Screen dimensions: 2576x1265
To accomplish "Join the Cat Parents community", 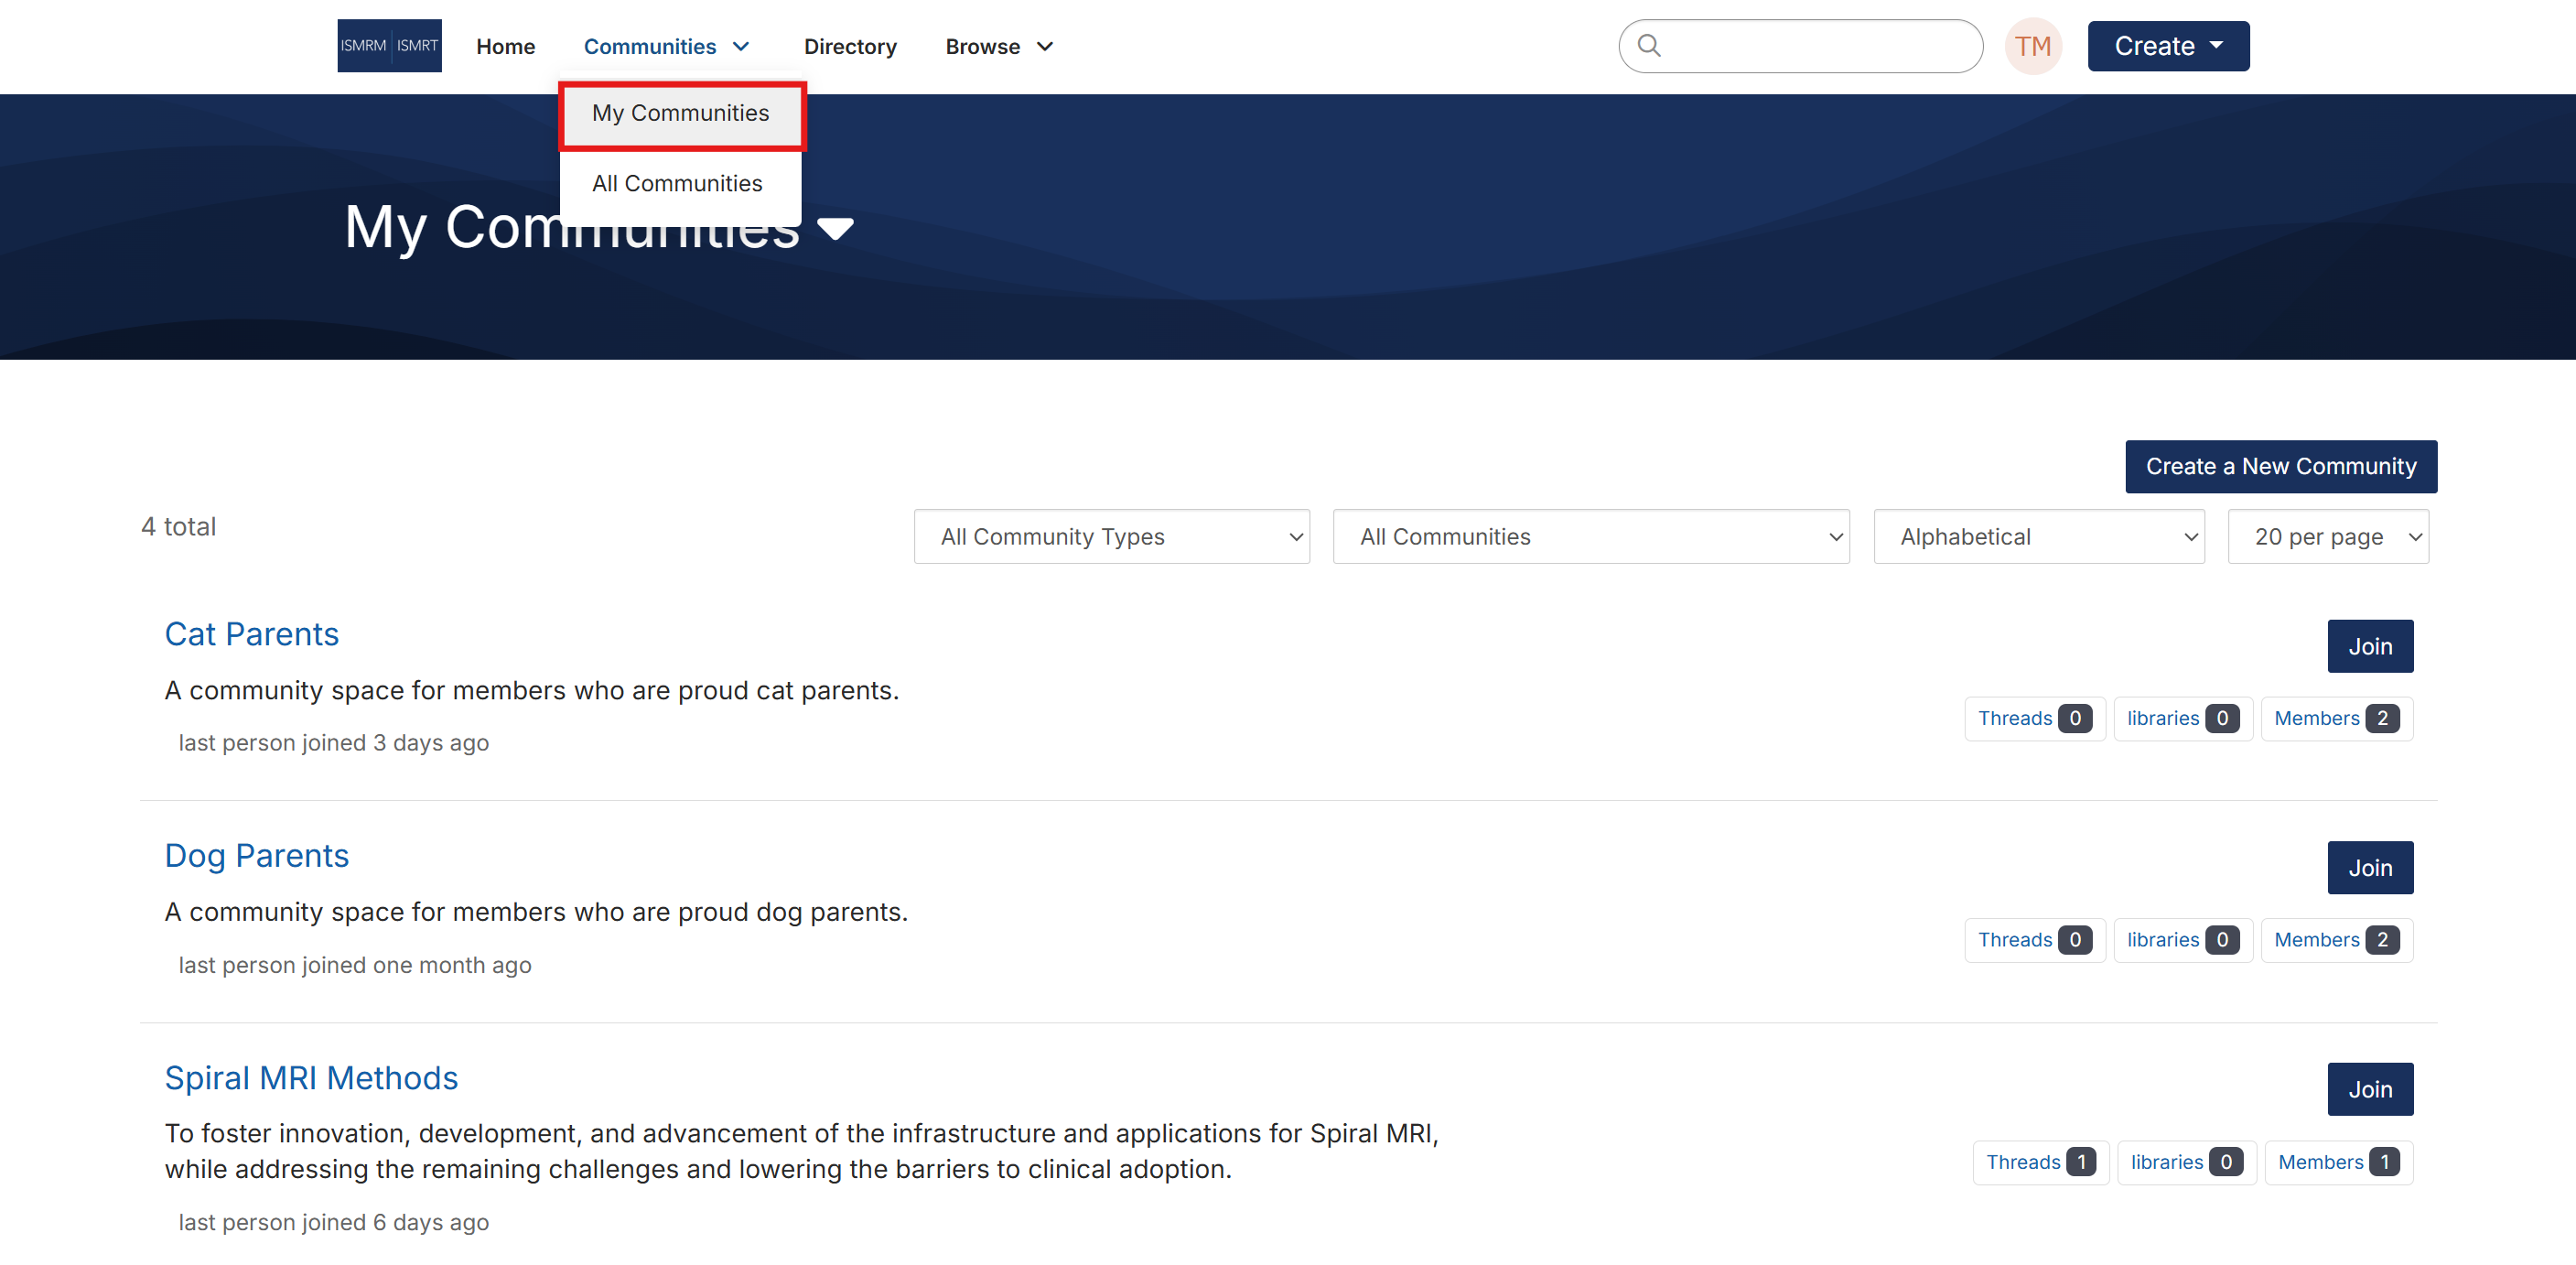I will 2369,646.
